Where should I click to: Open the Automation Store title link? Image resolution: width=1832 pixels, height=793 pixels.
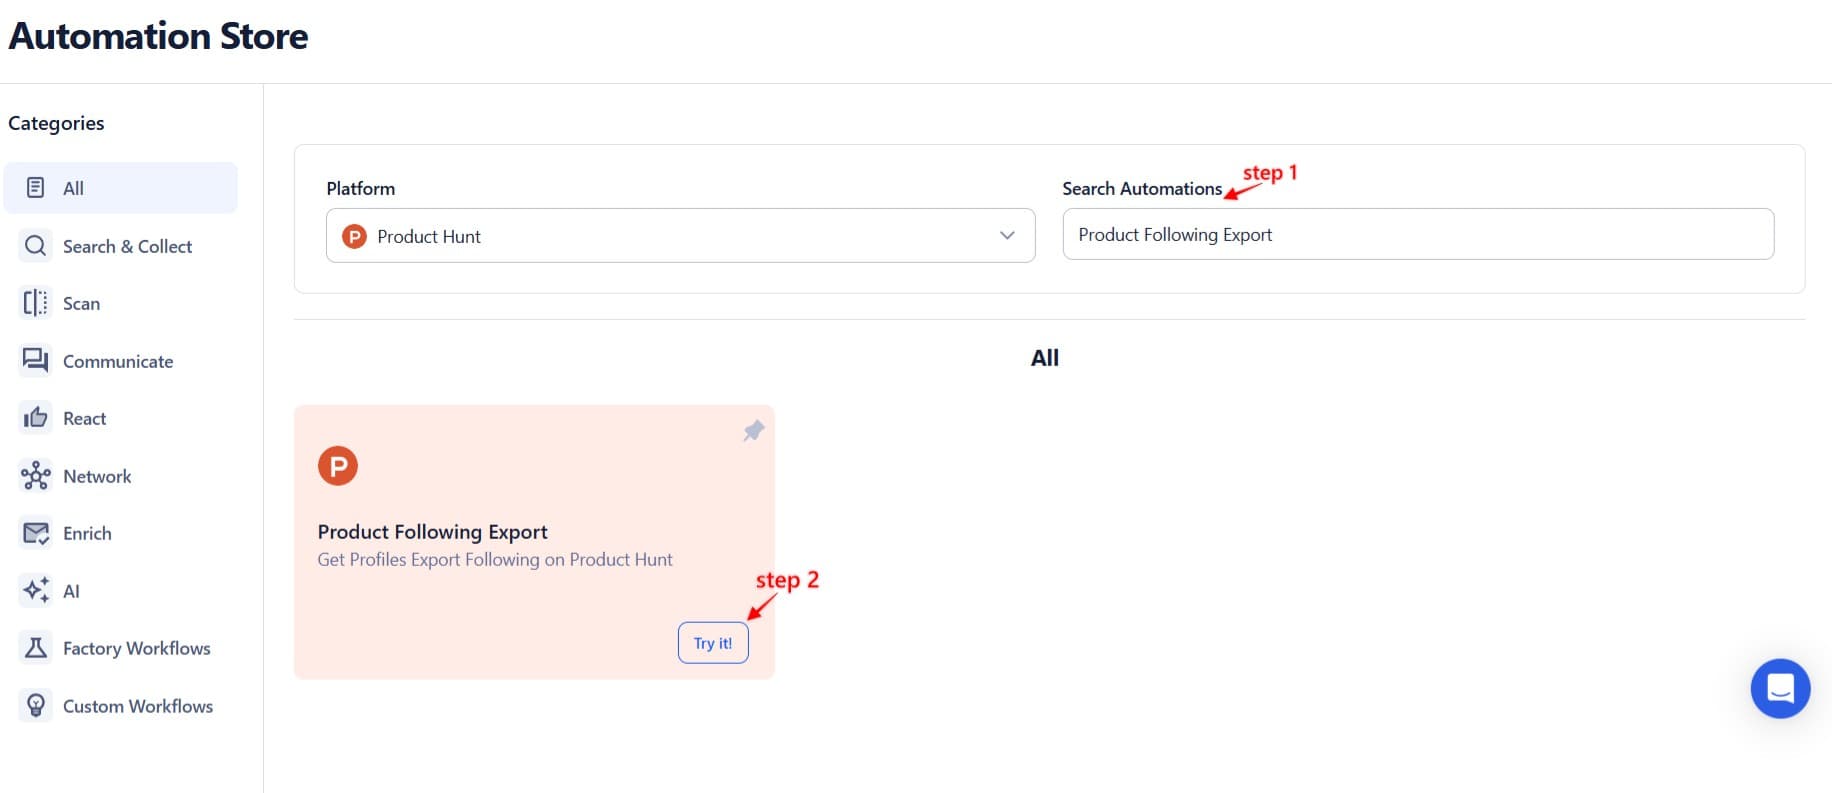click(x=158, y=36)
